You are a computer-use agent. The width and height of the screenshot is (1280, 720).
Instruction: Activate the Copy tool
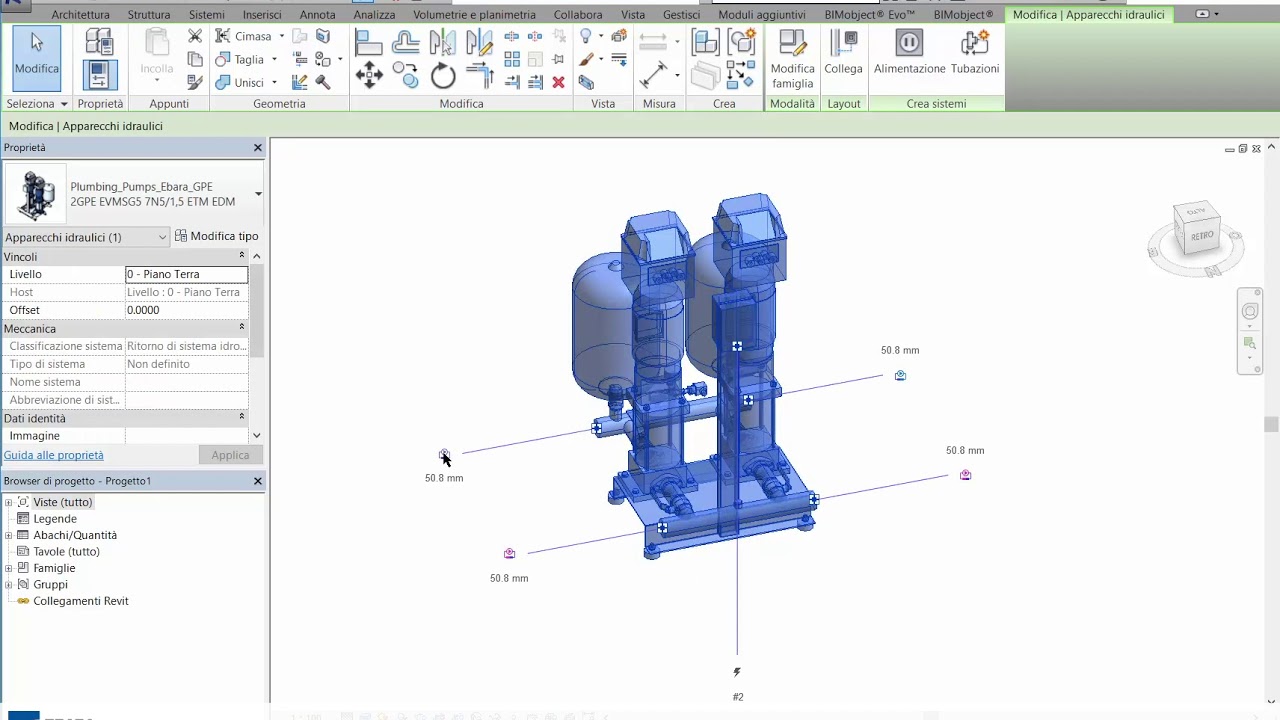point(406,75)
